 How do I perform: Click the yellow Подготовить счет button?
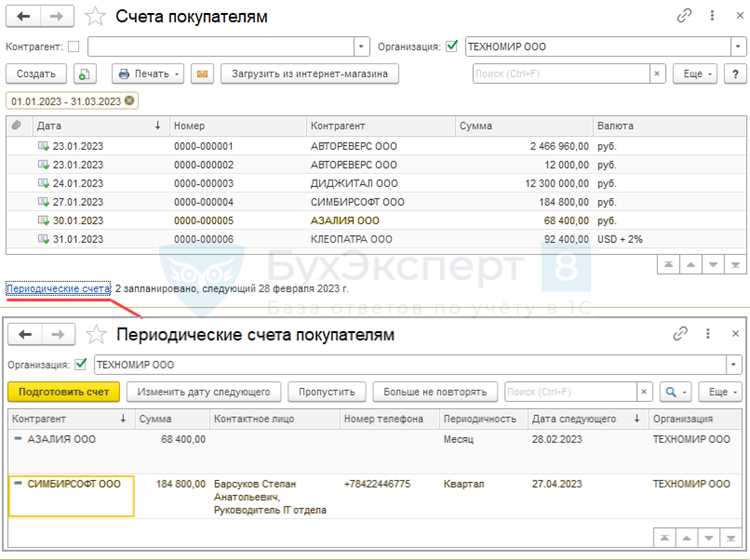coord(64,392)
